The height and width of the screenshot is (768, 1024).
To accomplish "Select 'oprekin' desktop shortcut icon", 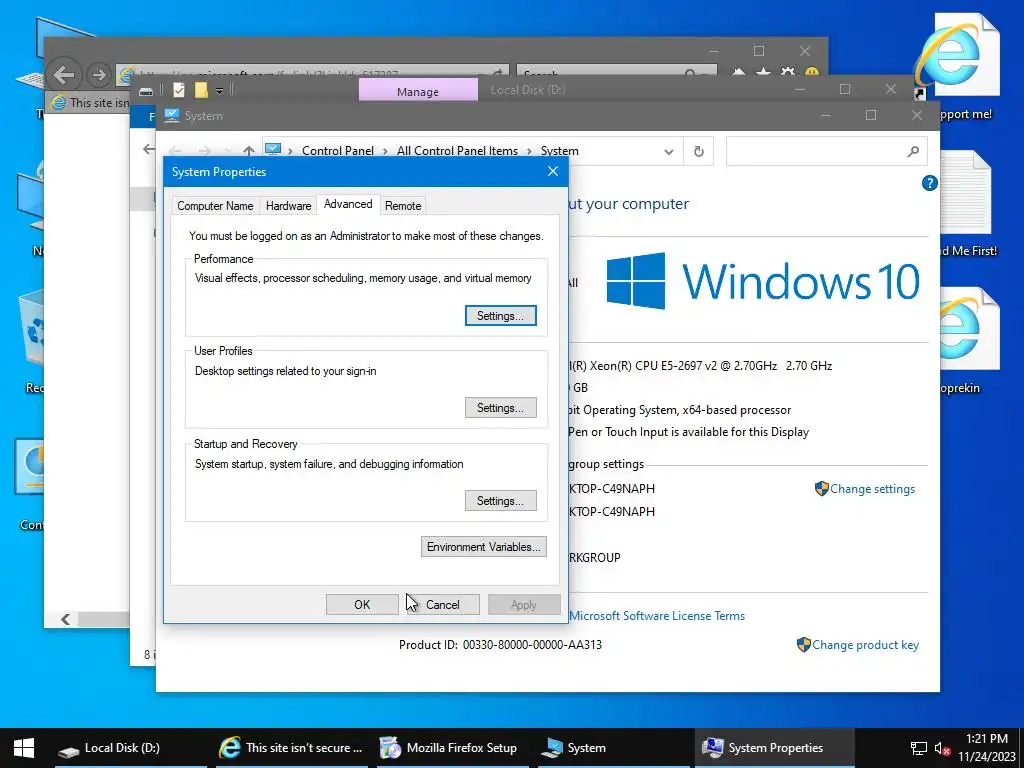I will coord(968,341).
